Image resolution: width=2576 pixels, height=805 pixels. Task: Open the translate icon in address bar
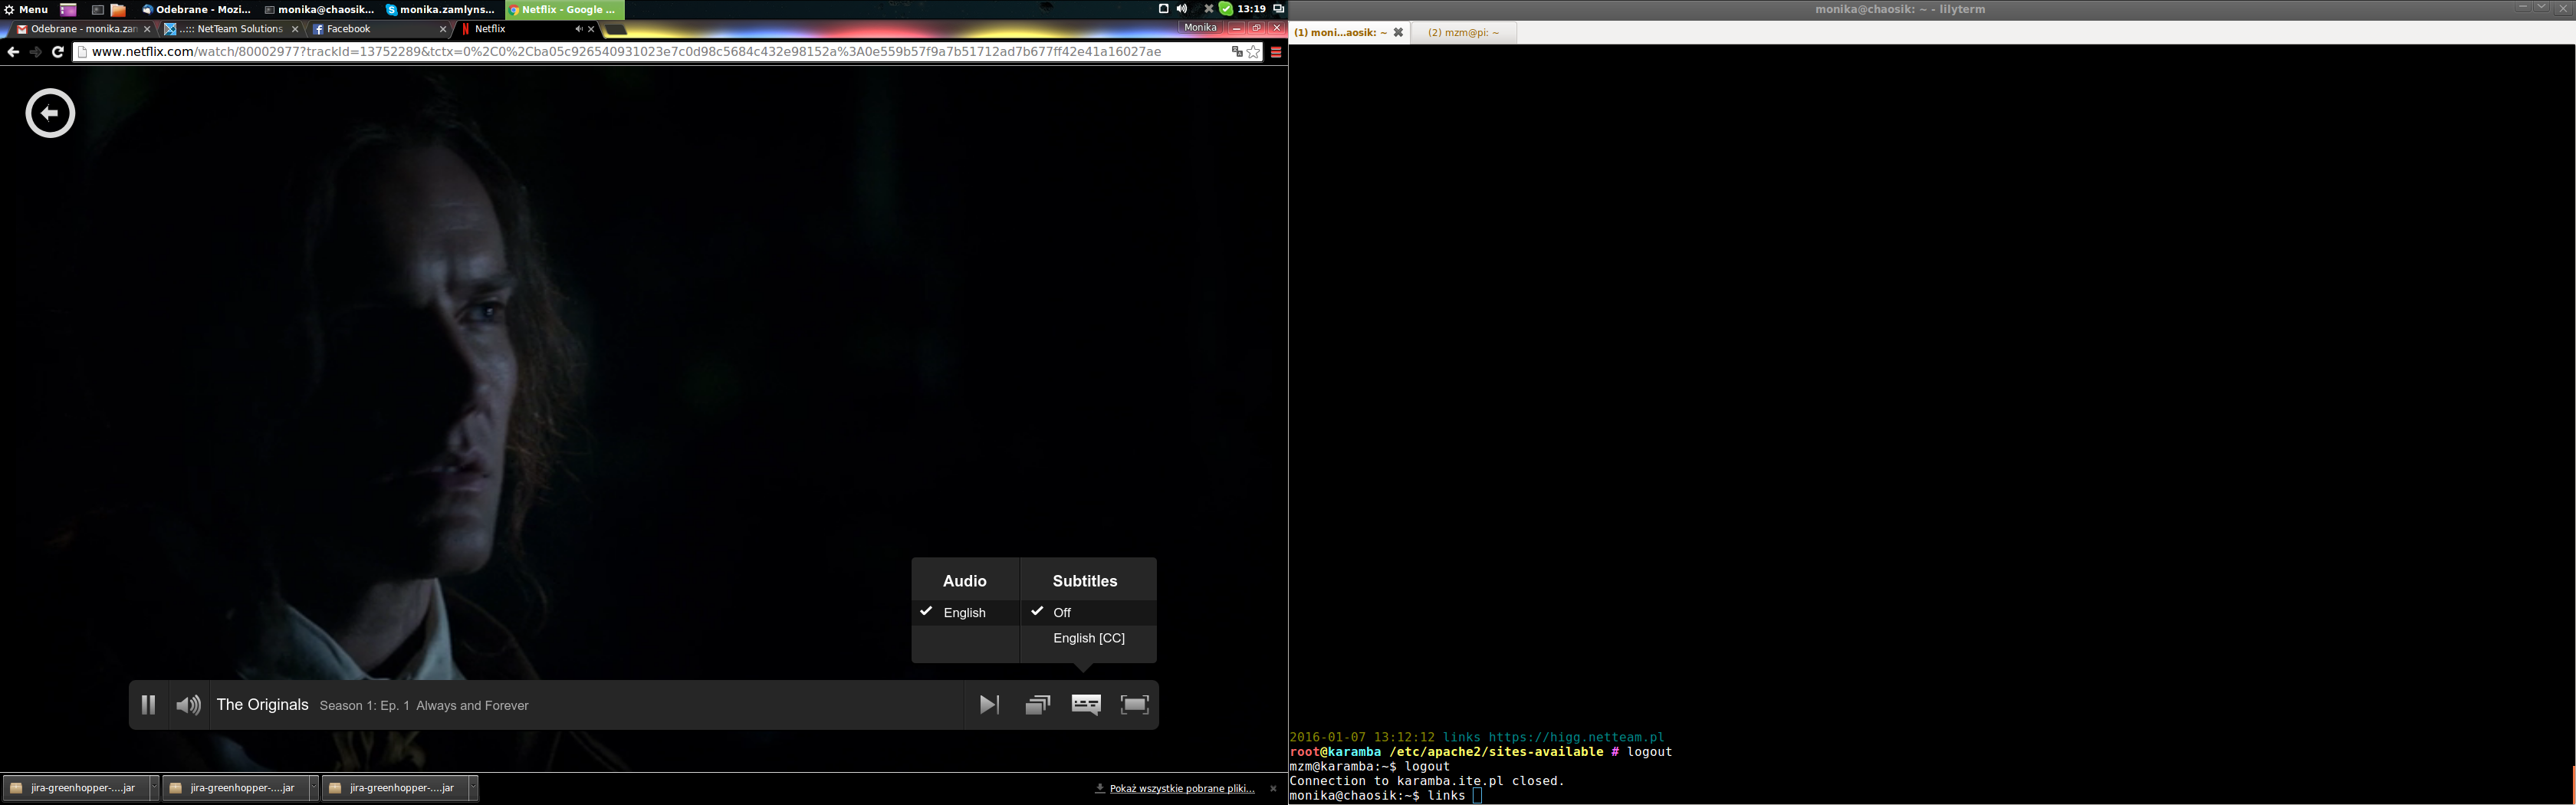[1237, 52]
